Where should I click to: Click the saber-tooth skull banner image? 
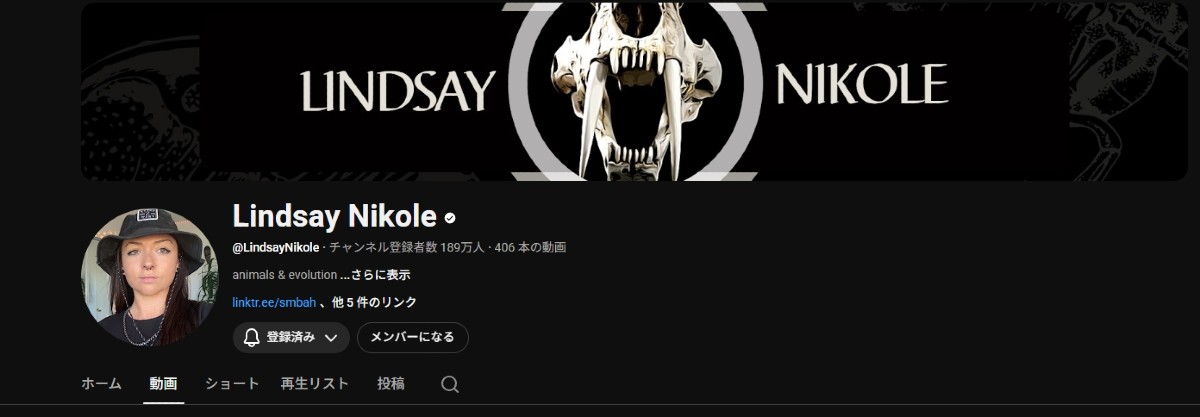point(640,92)
